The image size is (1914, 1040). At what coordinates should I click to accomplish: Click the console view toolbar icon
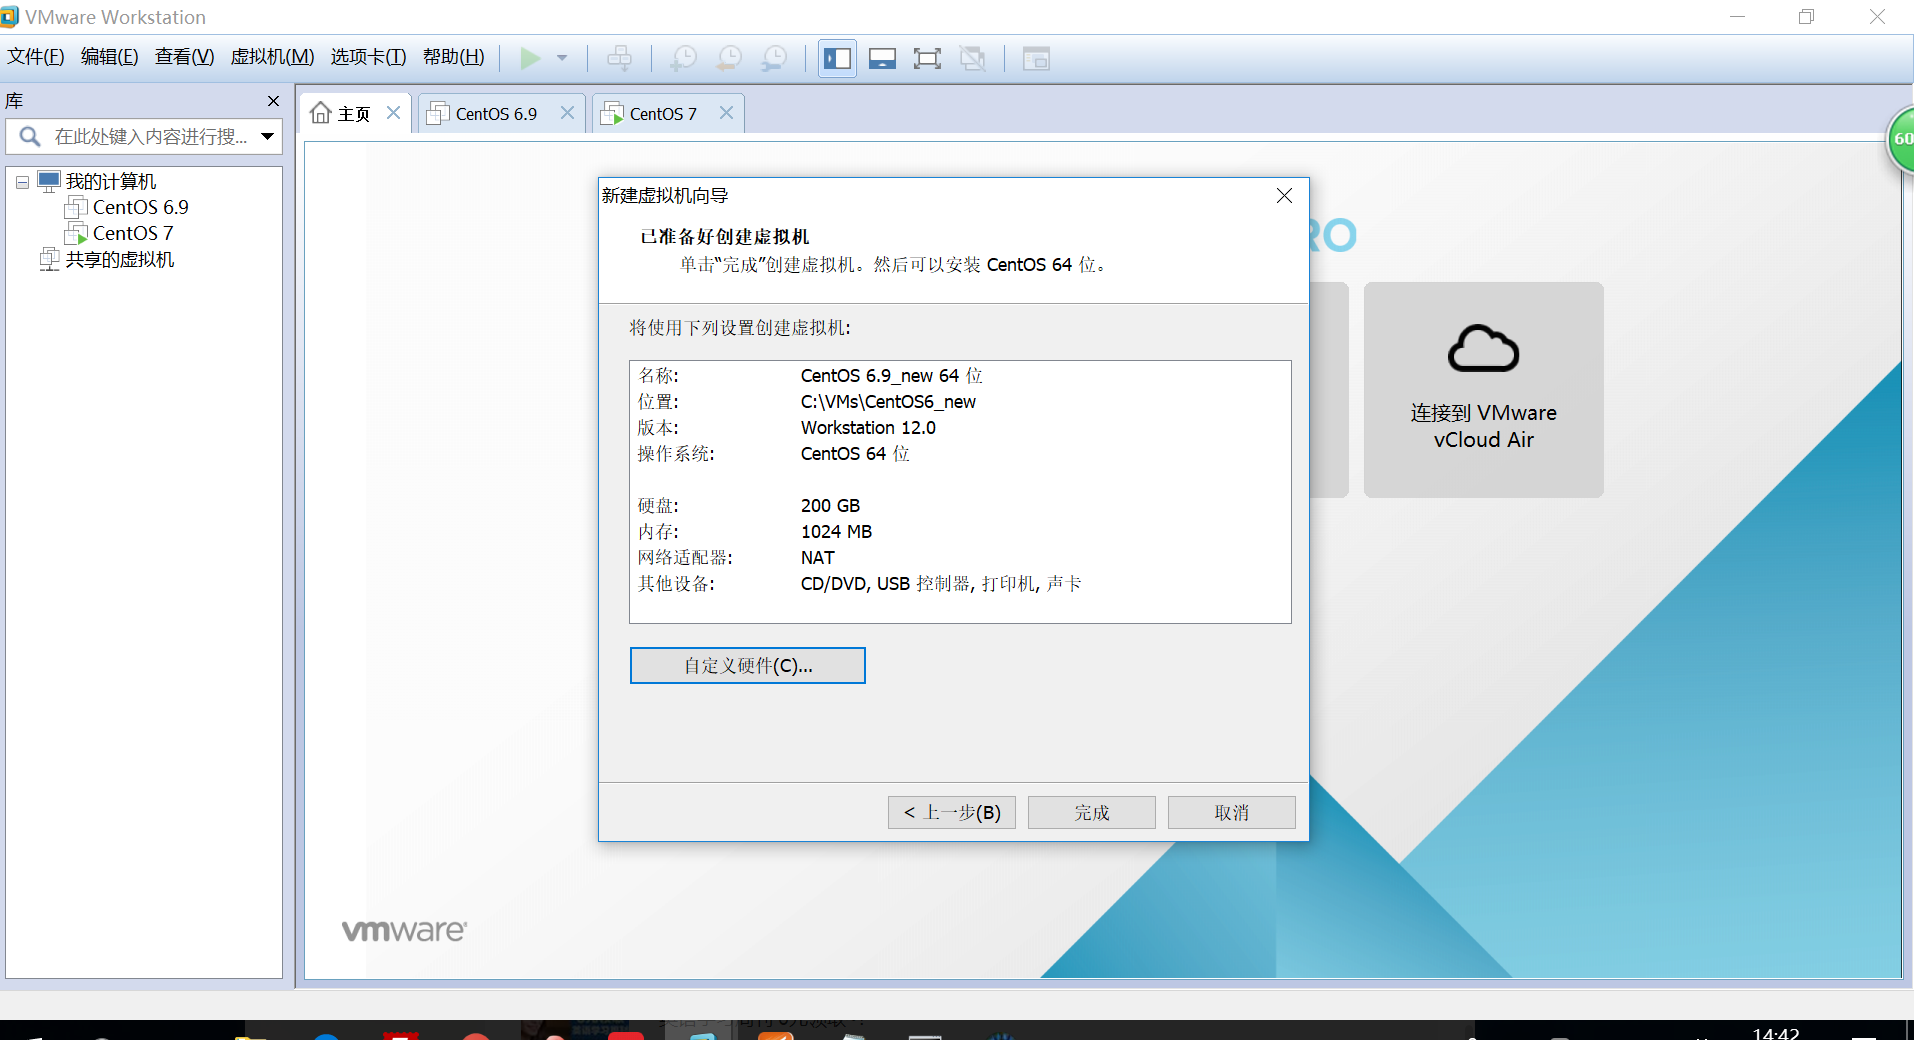(1036, 58)
